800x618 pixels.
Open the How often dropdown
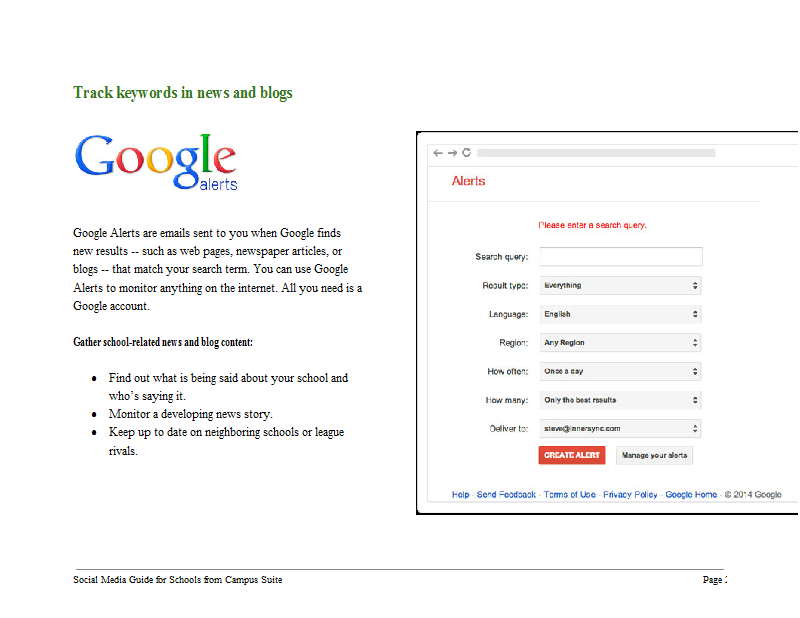[x=620, y=371]
